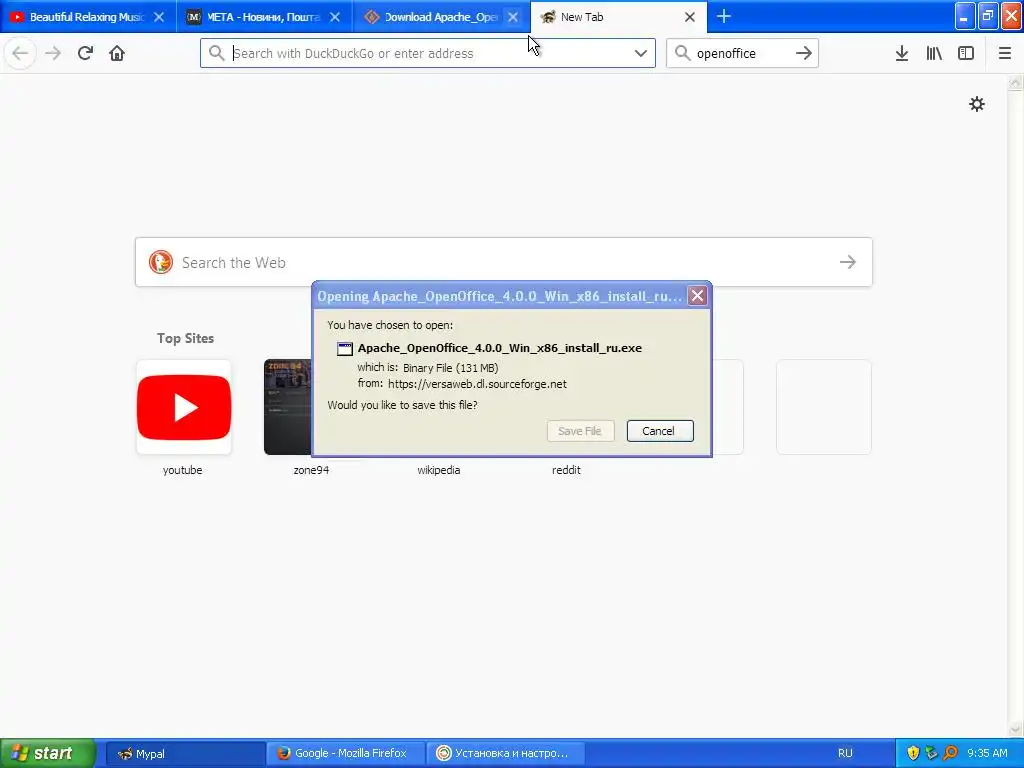
Task: Click the Apache_OpenOffice exe file name
Action: coord(500,348)
